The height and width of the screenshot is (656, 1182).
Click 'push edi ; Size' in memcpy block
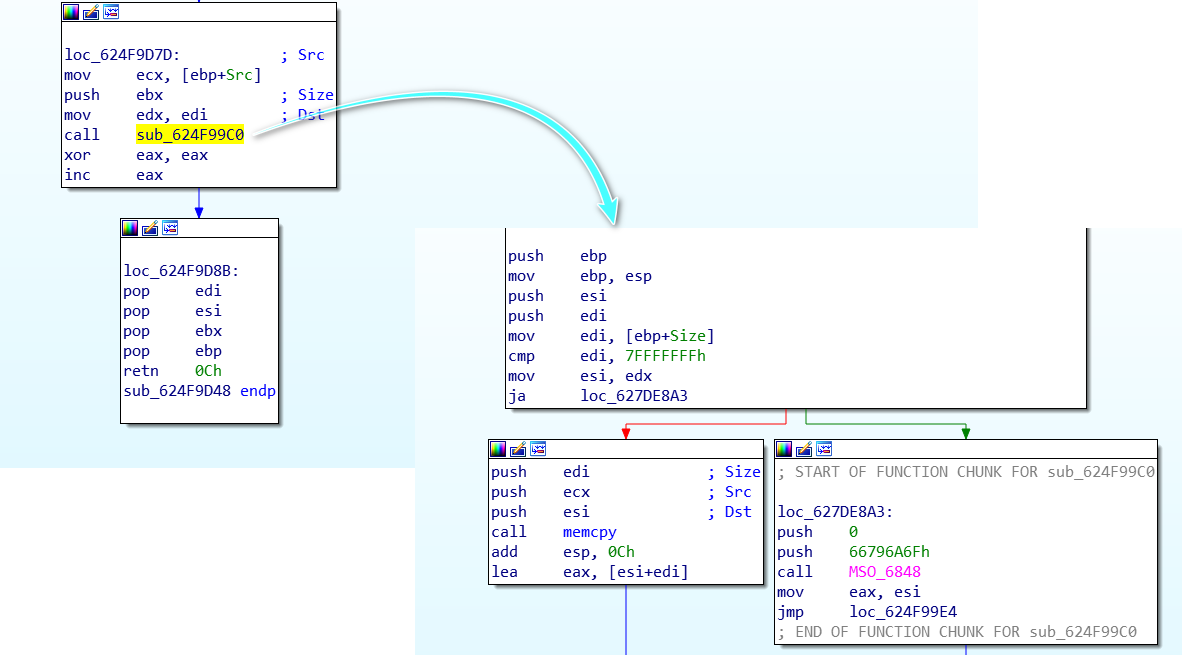626,472
